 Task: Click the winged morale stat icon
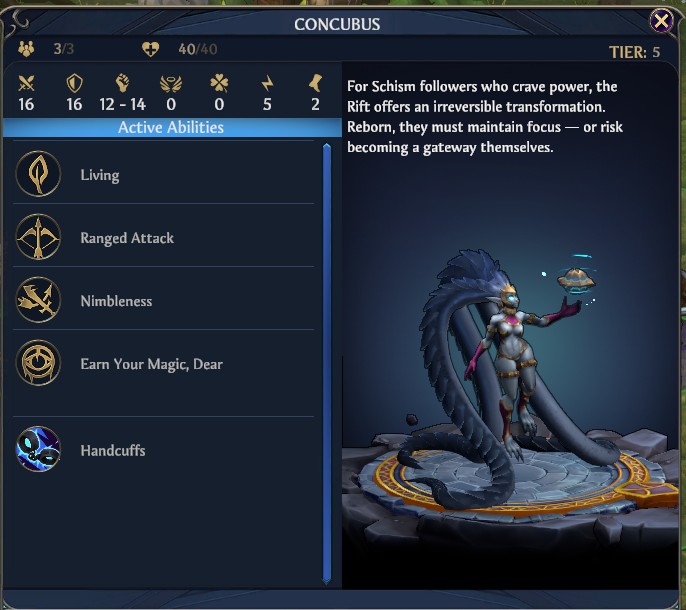pyautogui.click(x=171, y=84)
